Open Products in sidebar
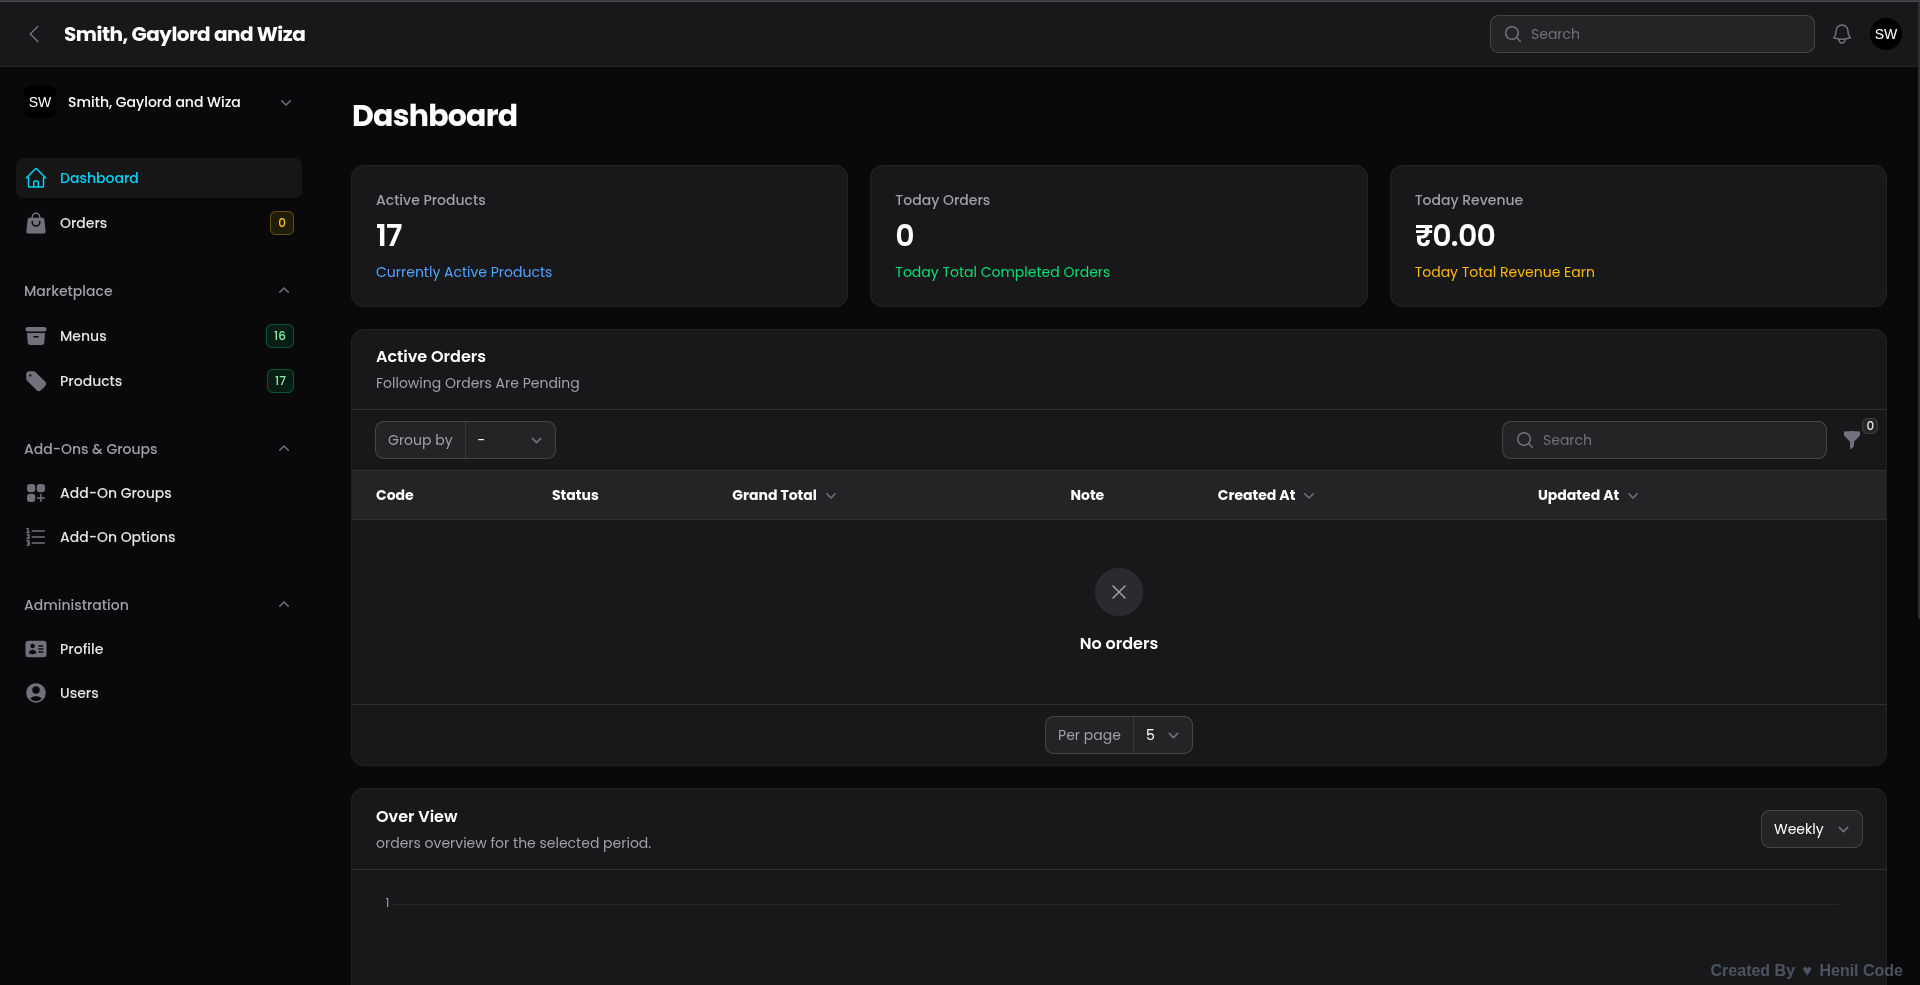Image resolution: width=1920 pixels, height=985 pixels. pos(159,381)
